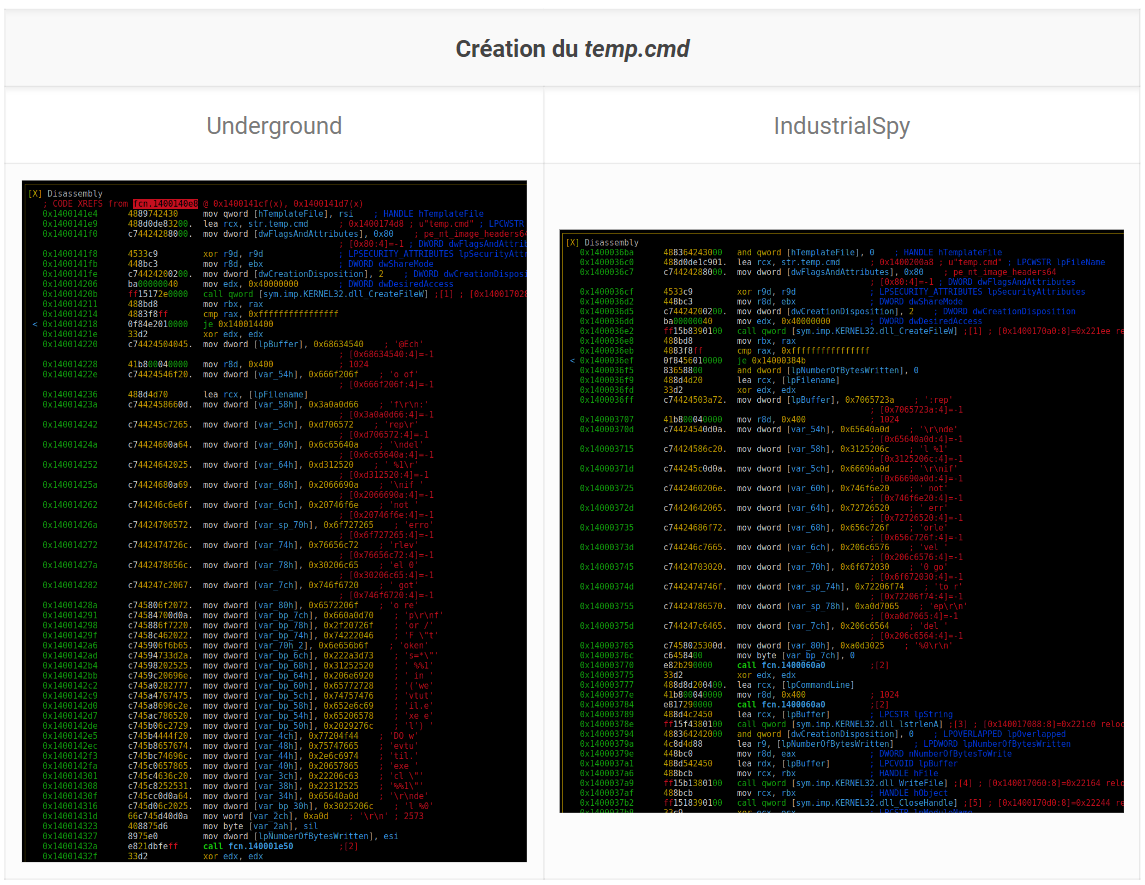Select address 0x140003765 in IndustrialSpy listing

tap(606, 646)
